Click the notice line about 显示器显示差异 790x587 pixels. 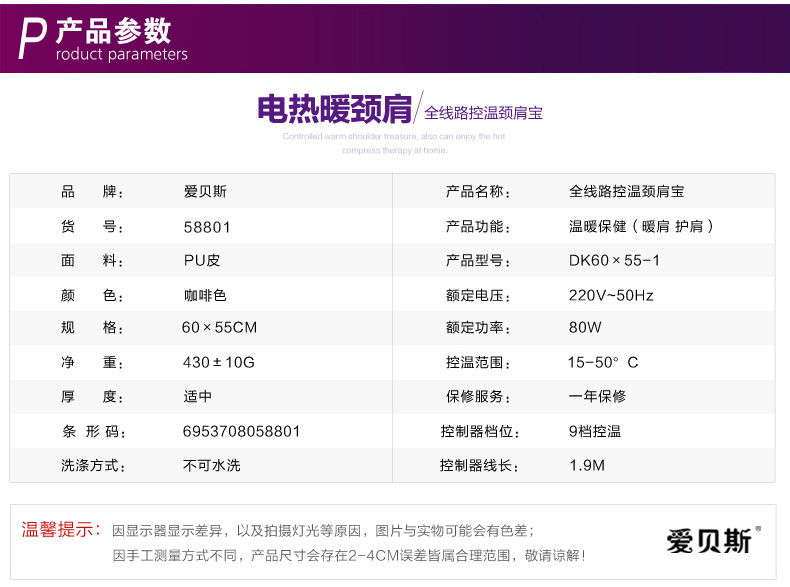click(x=322, y=531)
